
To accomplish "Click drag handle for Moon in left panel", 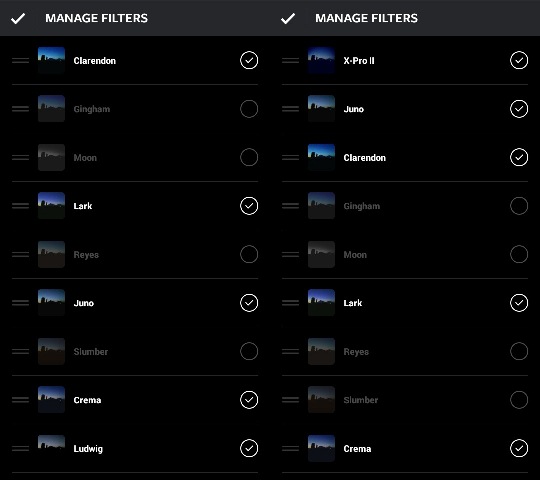I will [x=20, y=158].
